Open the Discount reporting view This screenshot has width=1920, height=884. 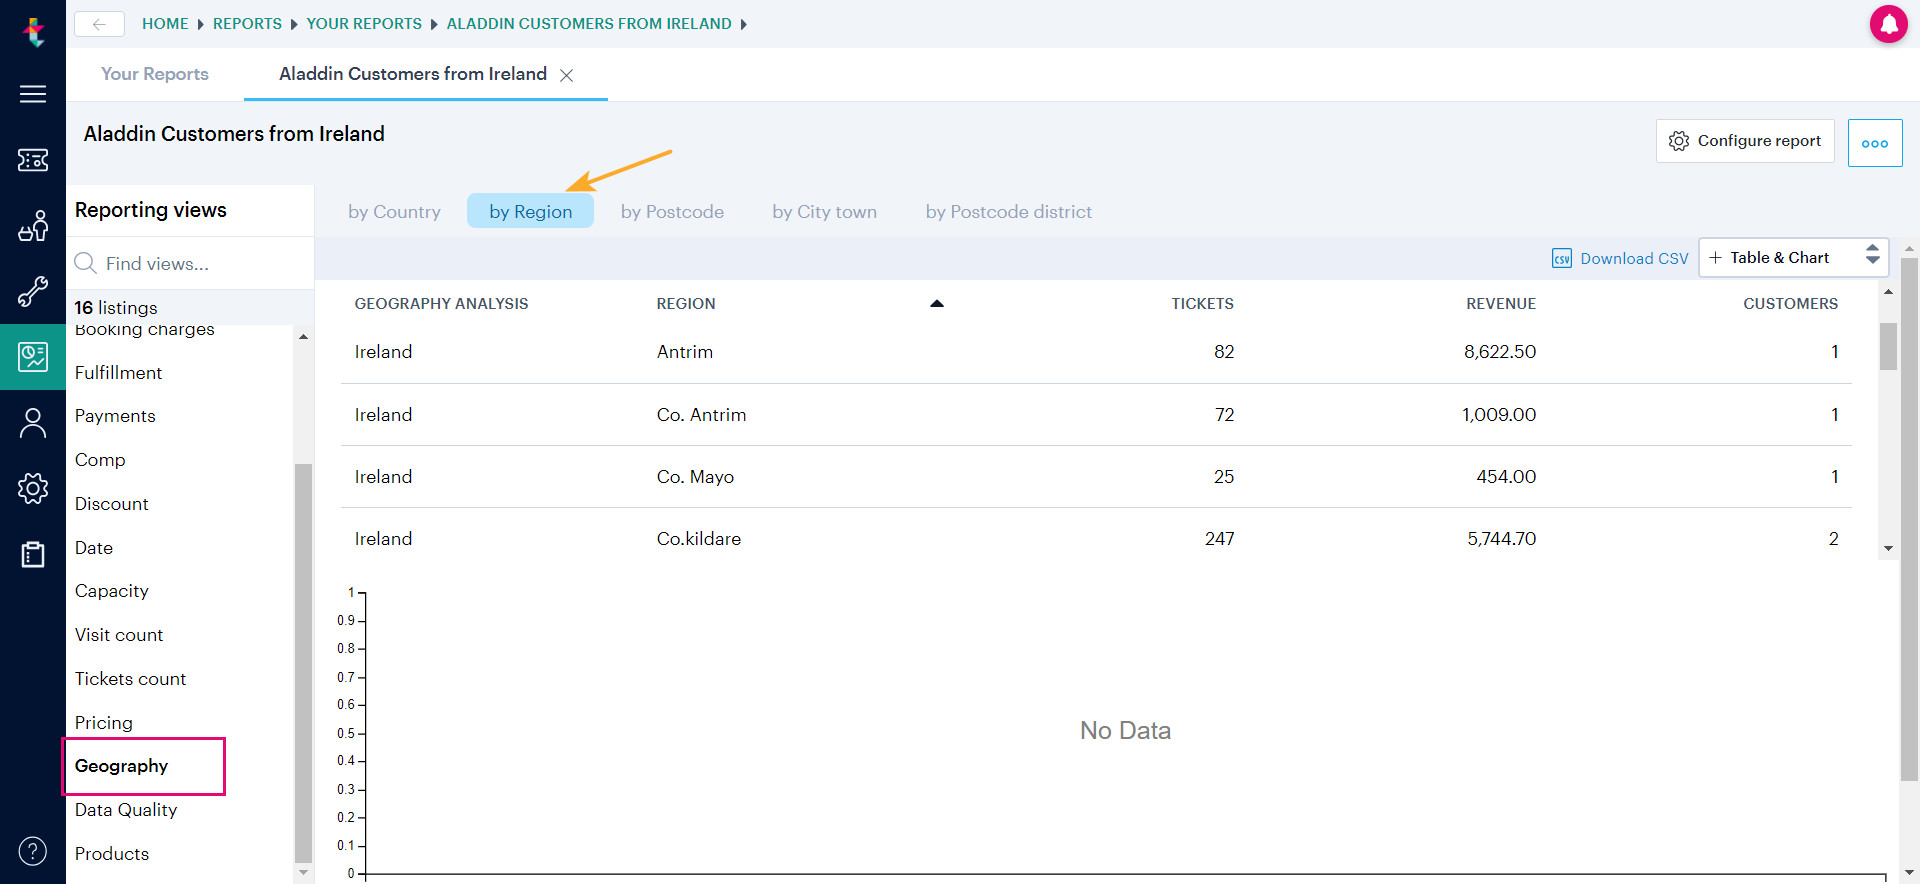point(111,504)
